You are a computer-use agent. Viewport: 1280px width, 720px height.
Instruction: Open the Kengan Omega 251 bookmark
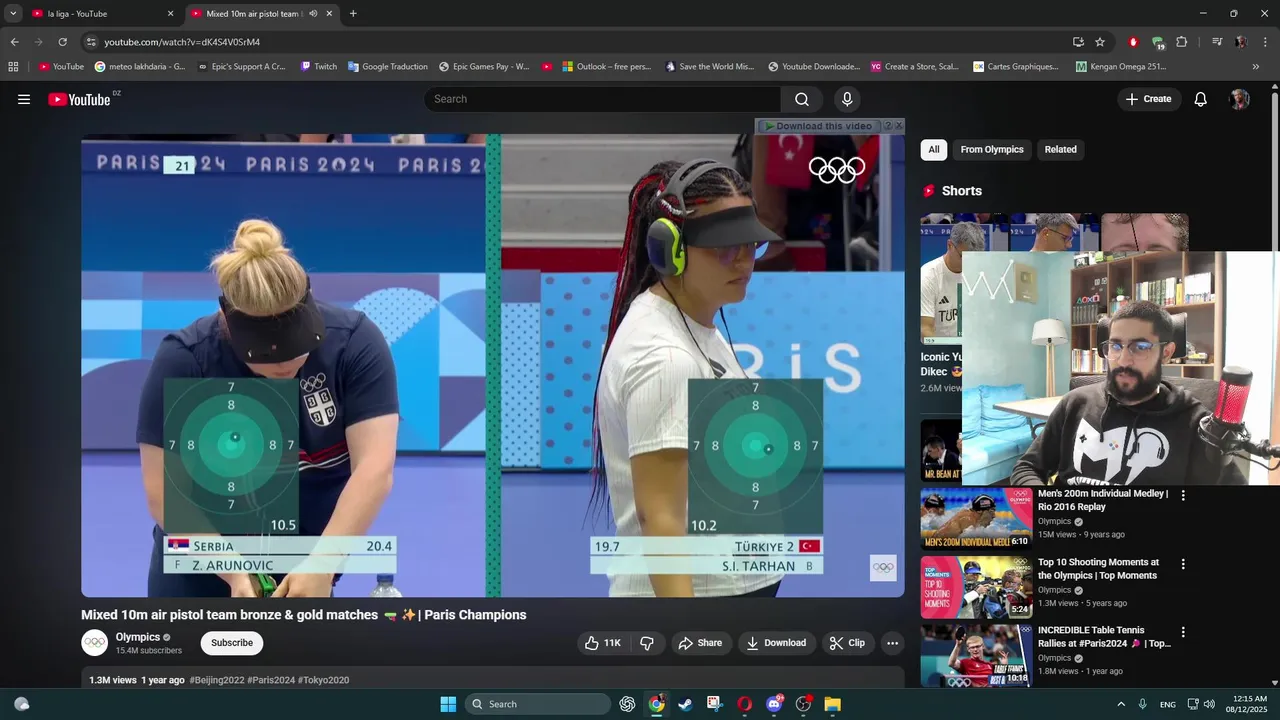coord(1121,67)
